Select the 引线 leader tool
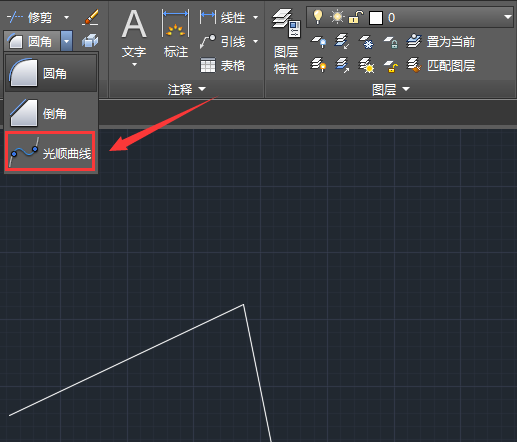This screenshot has height=442, width=517. pos(223,42)
